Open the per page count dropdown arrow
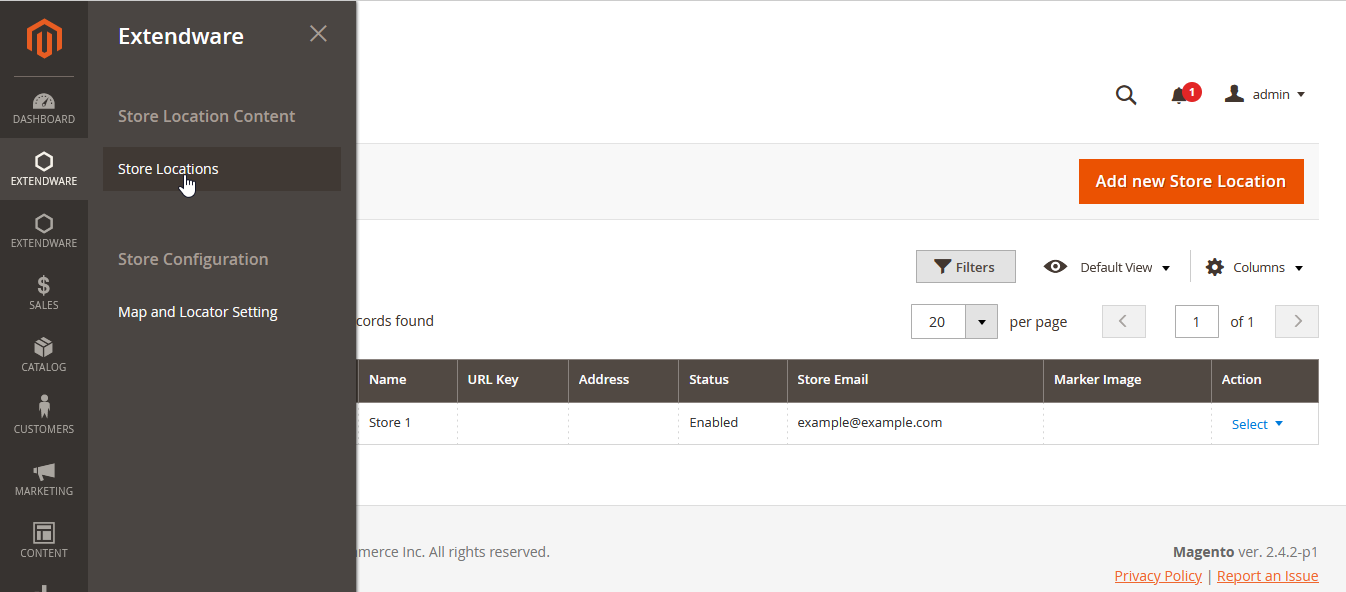This screenshot has width=1346, height=592. pyautogui.click(x=981, y=322)
